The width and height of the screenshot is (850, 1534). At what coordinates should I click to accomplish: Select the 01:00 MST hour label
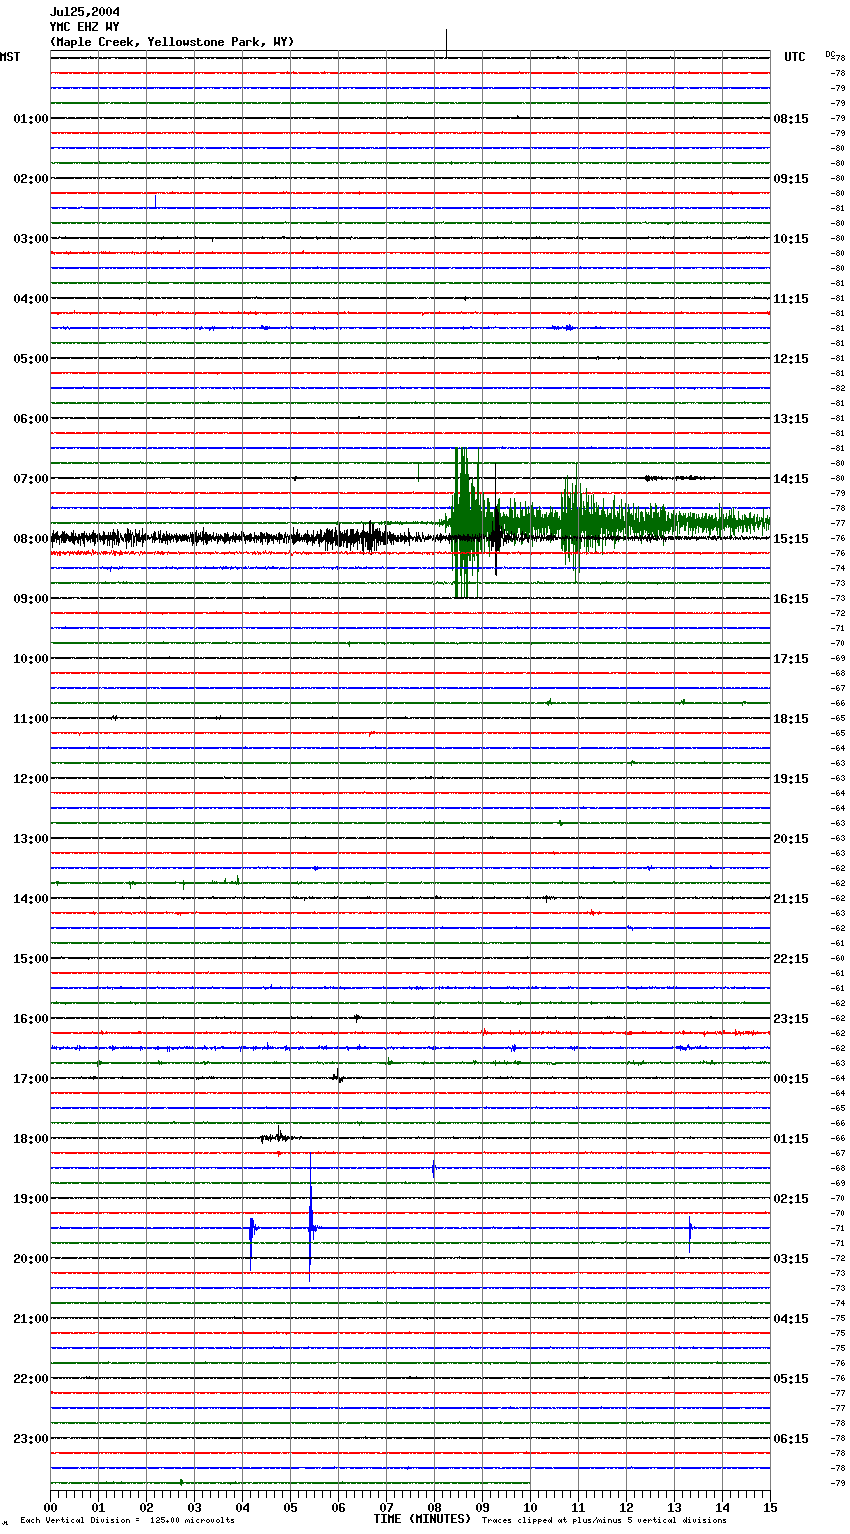[31, 119]
